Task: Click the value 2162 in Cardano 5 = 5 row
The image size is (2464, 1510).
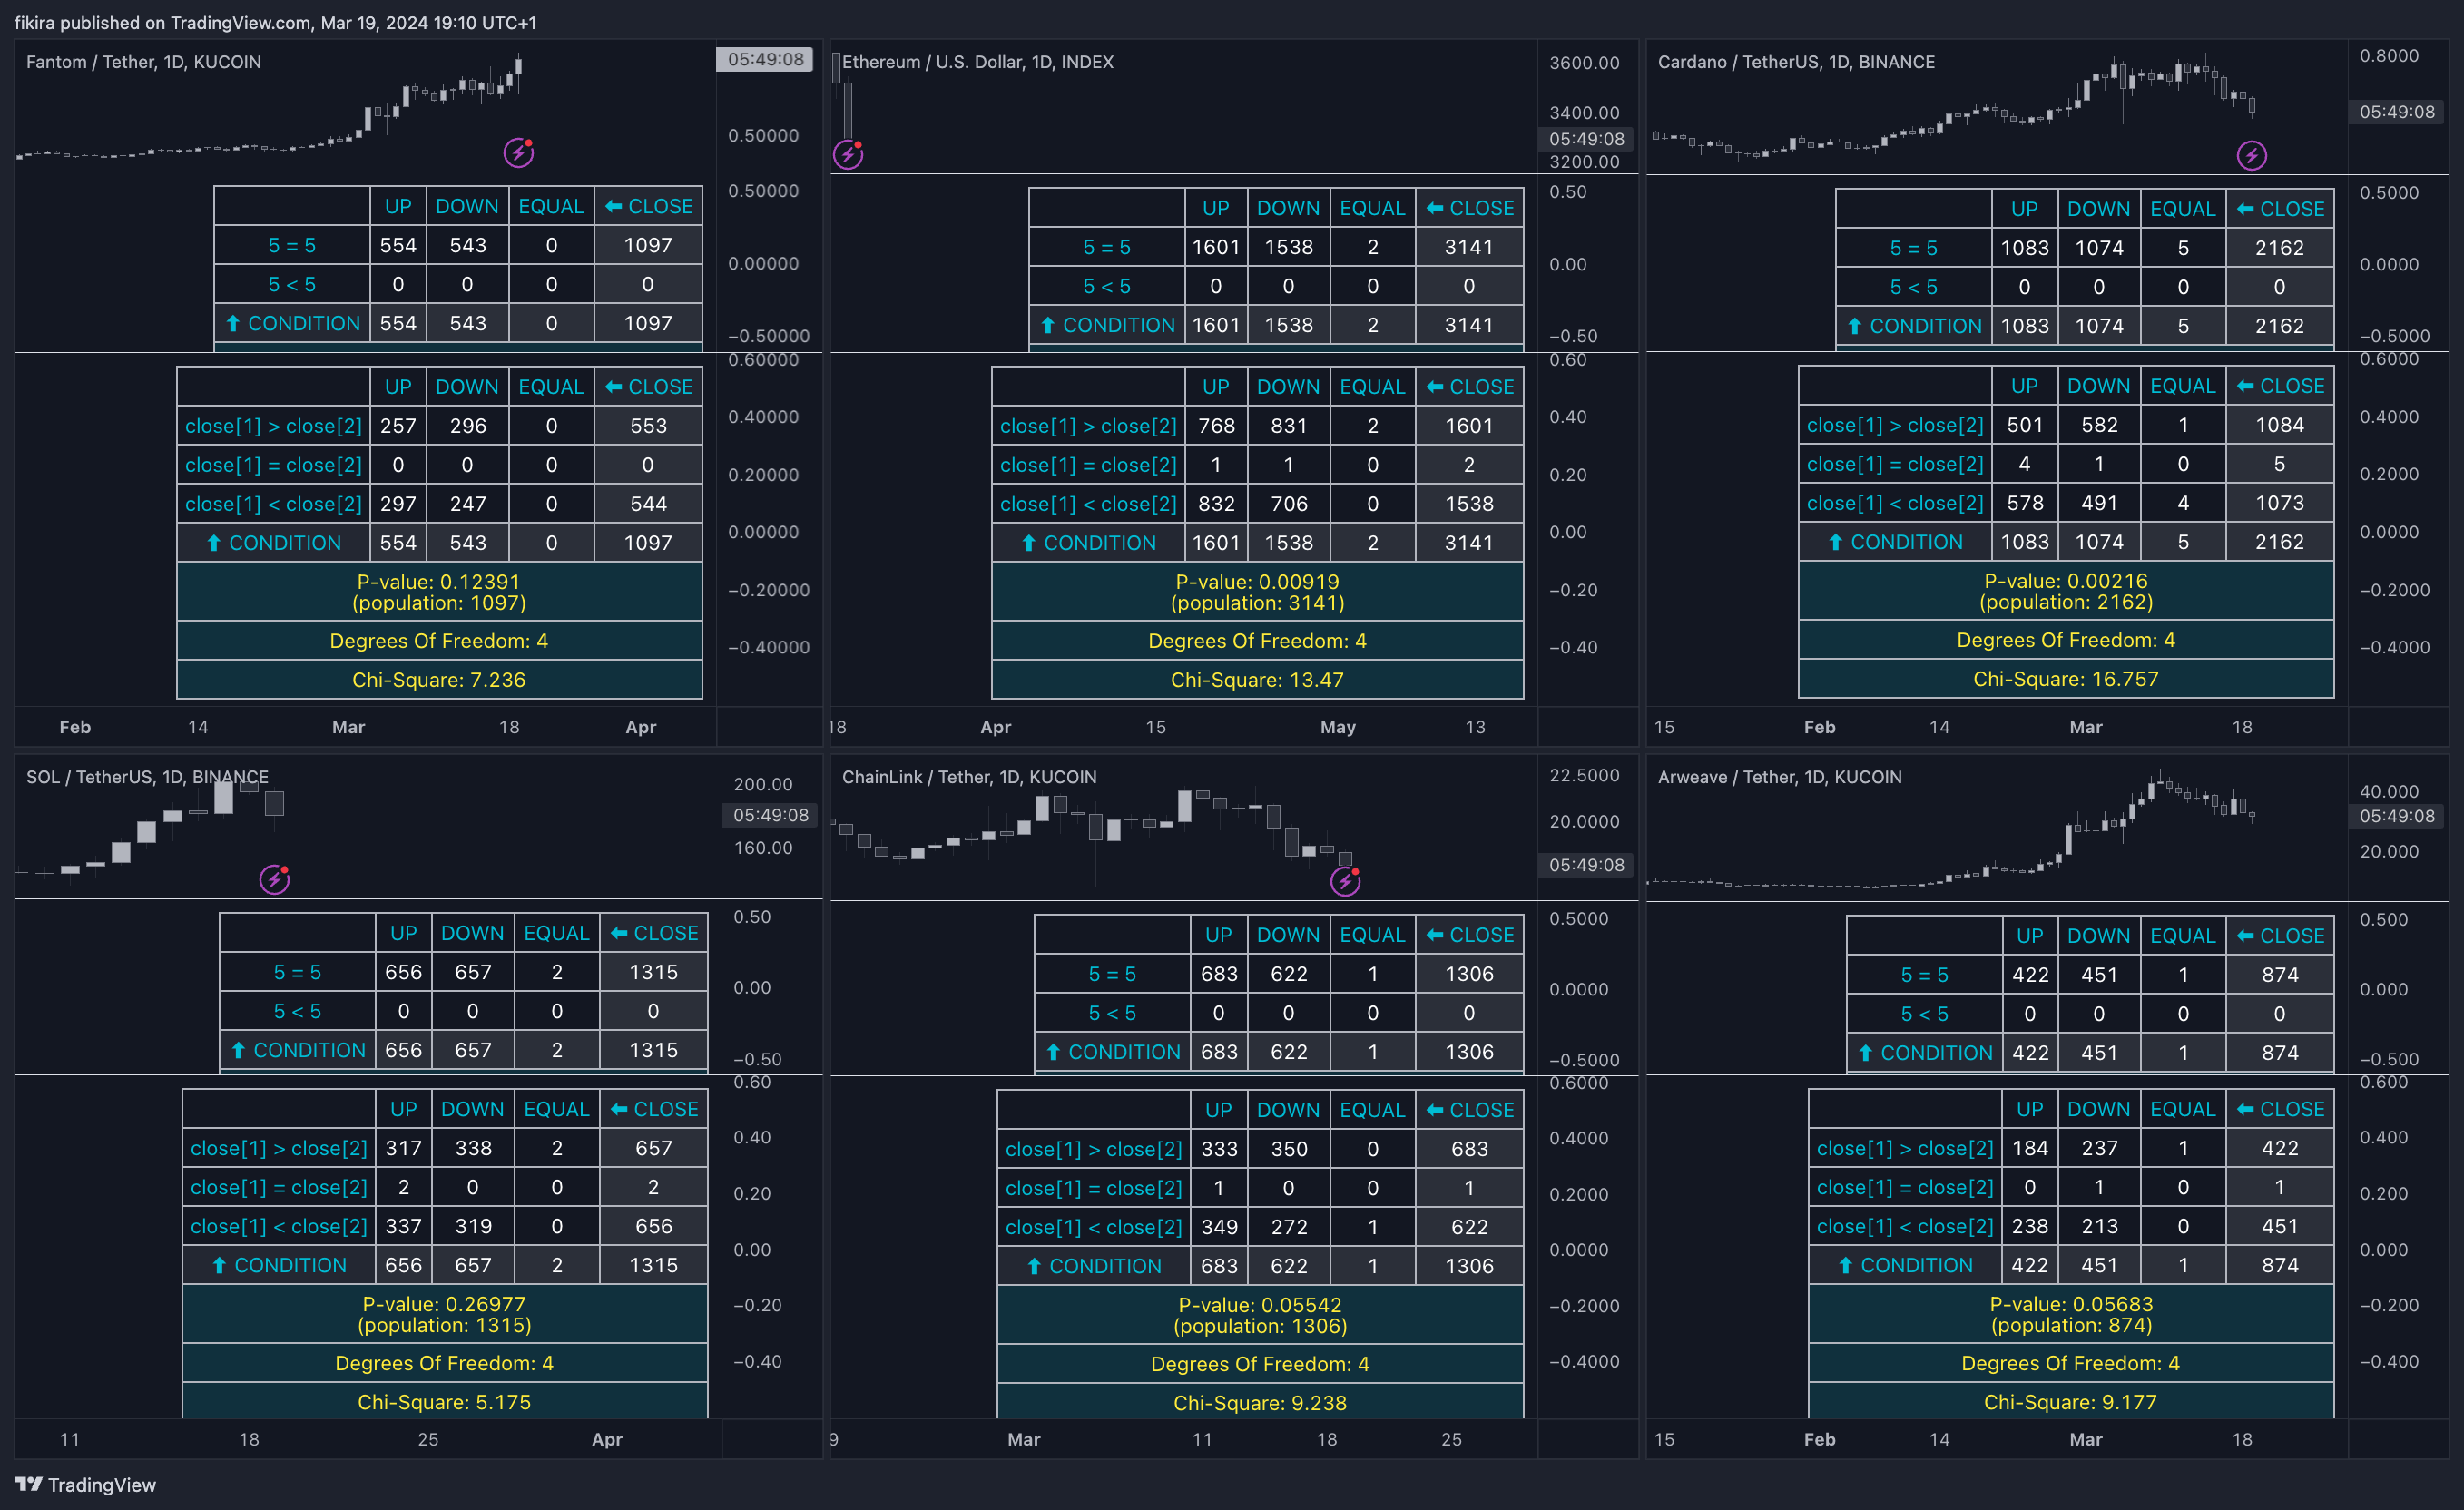Action: pos(2280,248)
